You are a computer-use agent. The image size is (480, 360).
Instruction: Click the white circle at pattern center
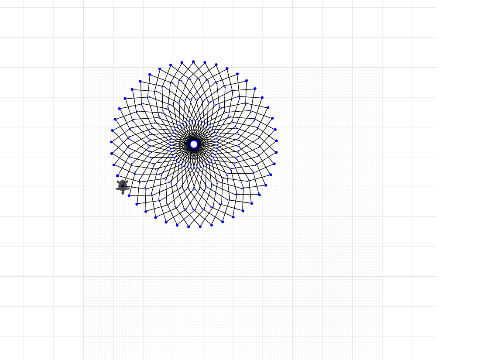pos(194,144)
